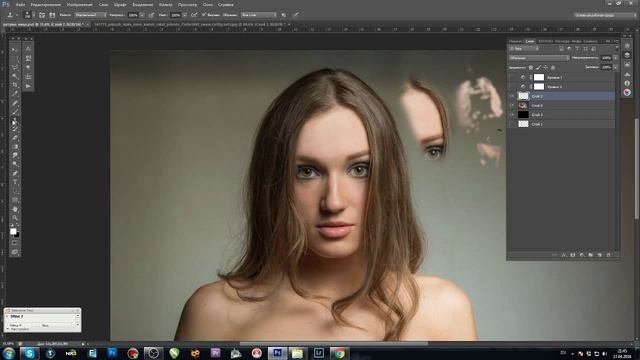
Task: Toggle visibility of selected Слой 2 layer
Action: click(x=512, y=96)
